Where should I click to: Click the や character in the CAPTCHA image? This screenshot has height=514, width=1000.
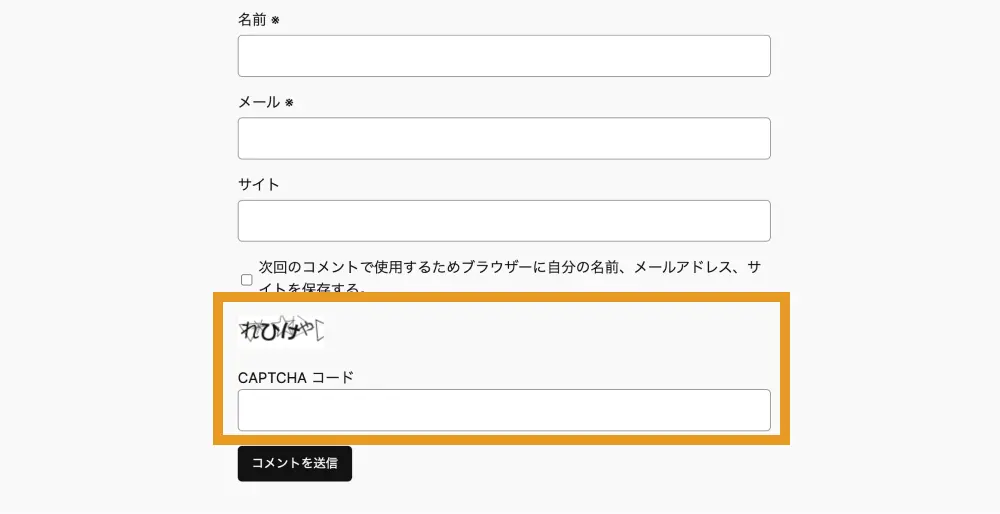307,330
